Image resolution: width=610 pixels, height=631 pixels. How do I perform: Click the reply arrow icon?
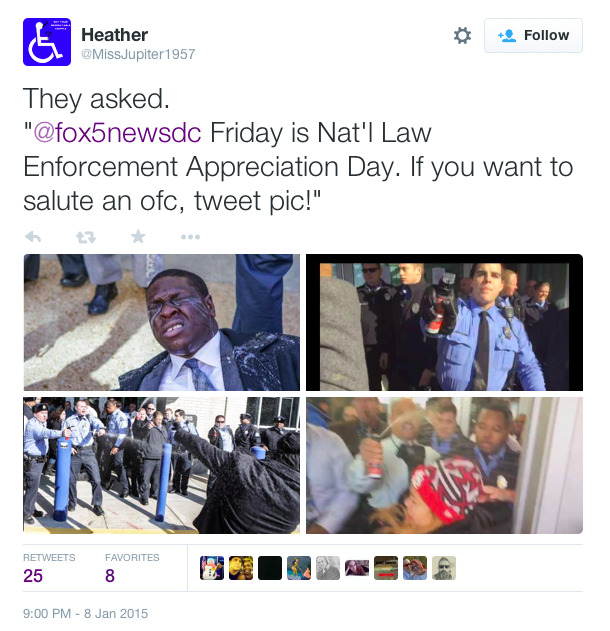33,237
